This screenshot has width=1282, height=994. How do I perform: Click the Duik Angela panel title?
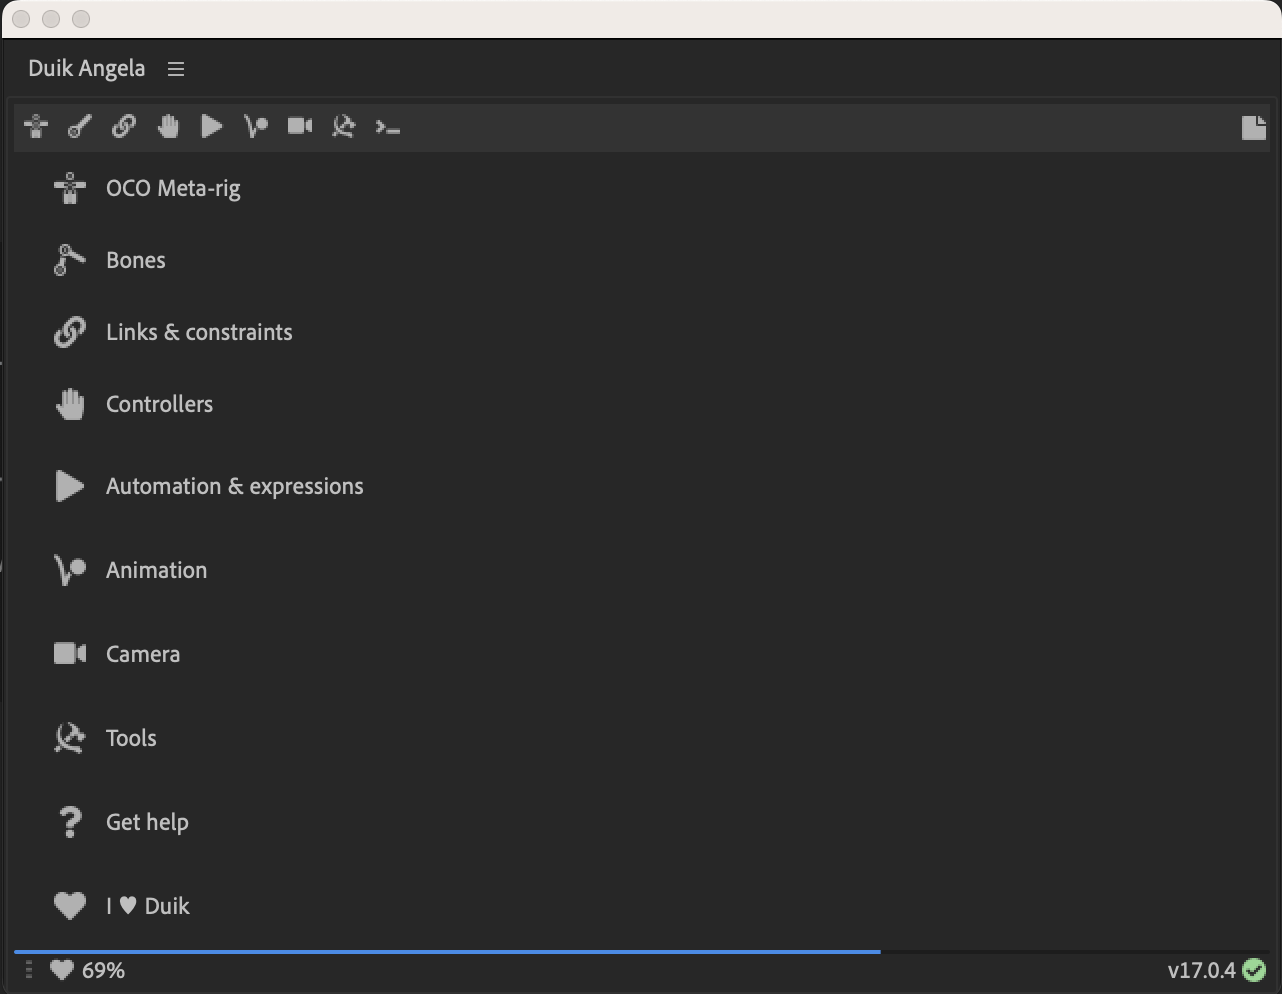(x=87, y=68)
